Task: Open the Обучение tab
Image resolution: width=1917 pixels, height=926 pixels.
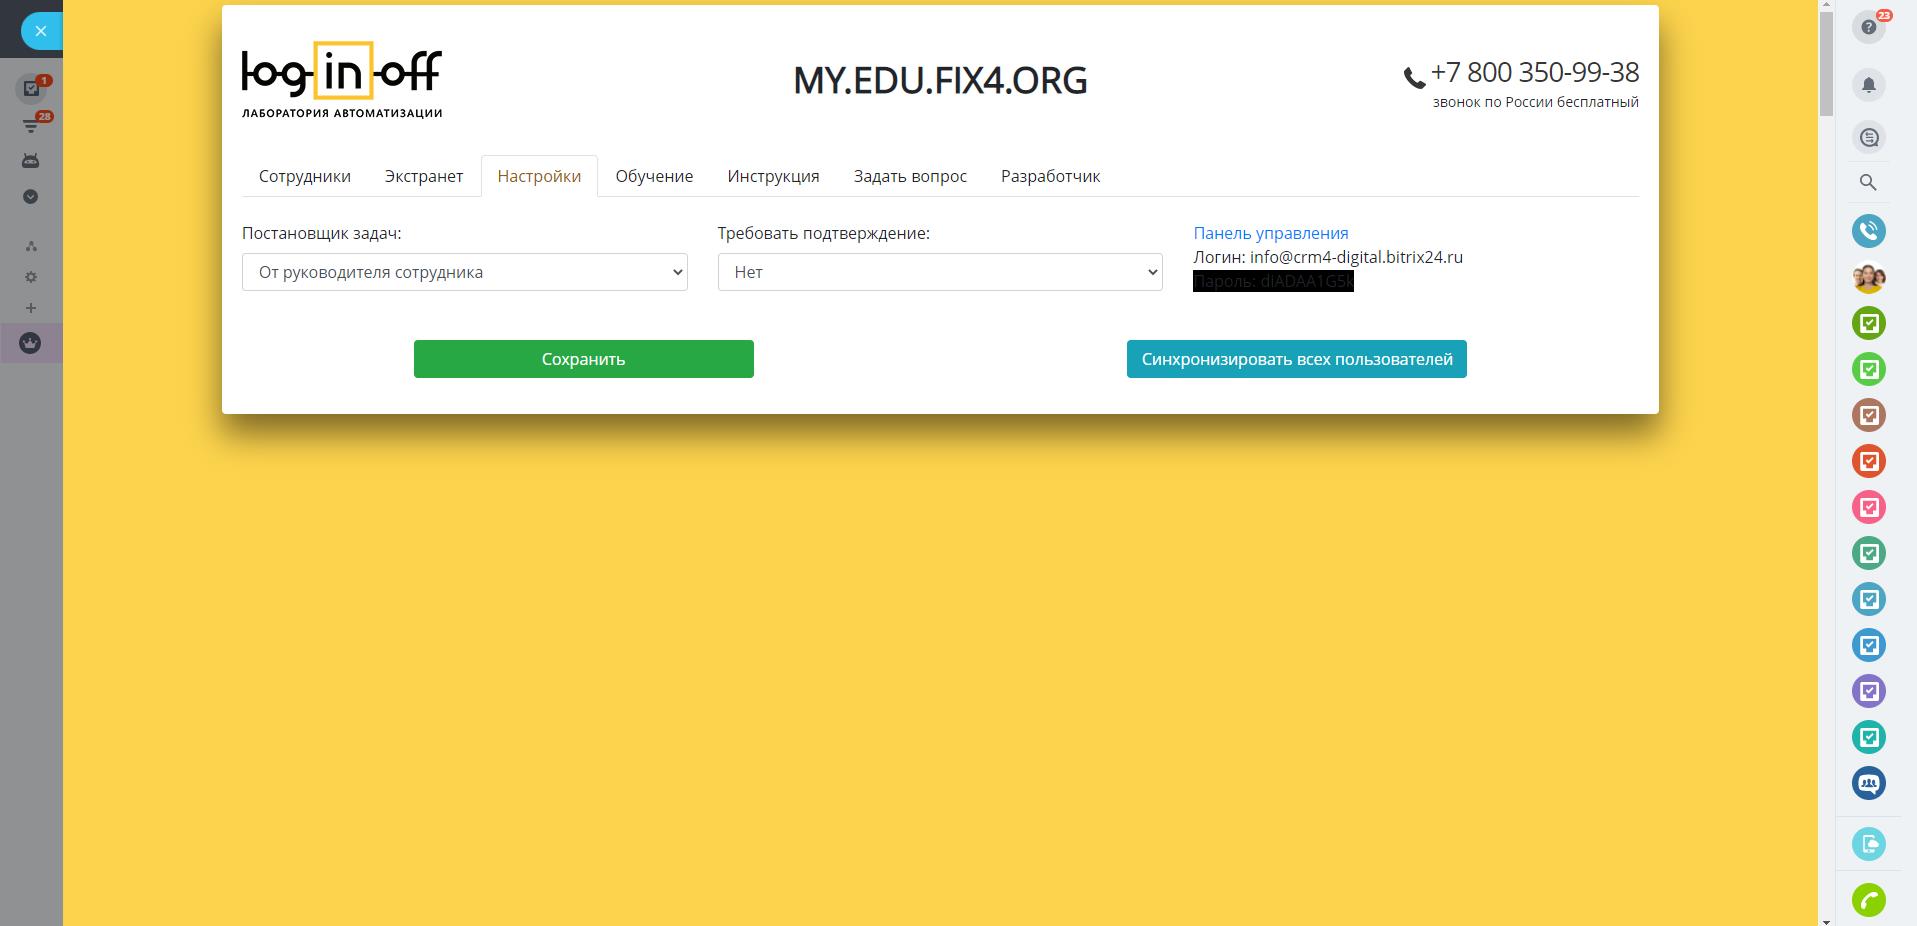Action: 654,176
